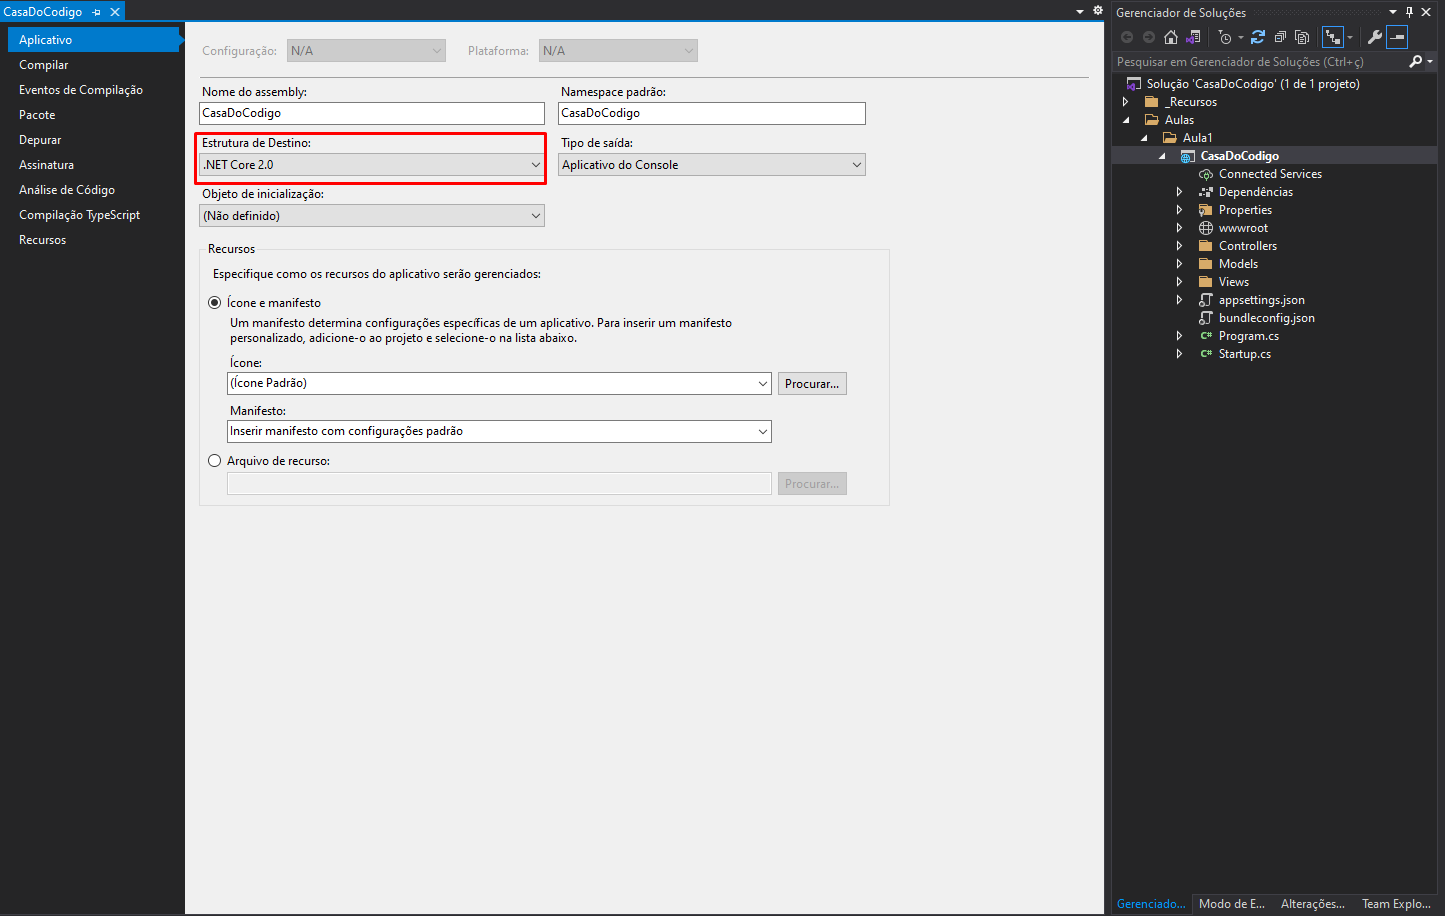Click the C# icon beside Program.cs

click(1206, 336)
